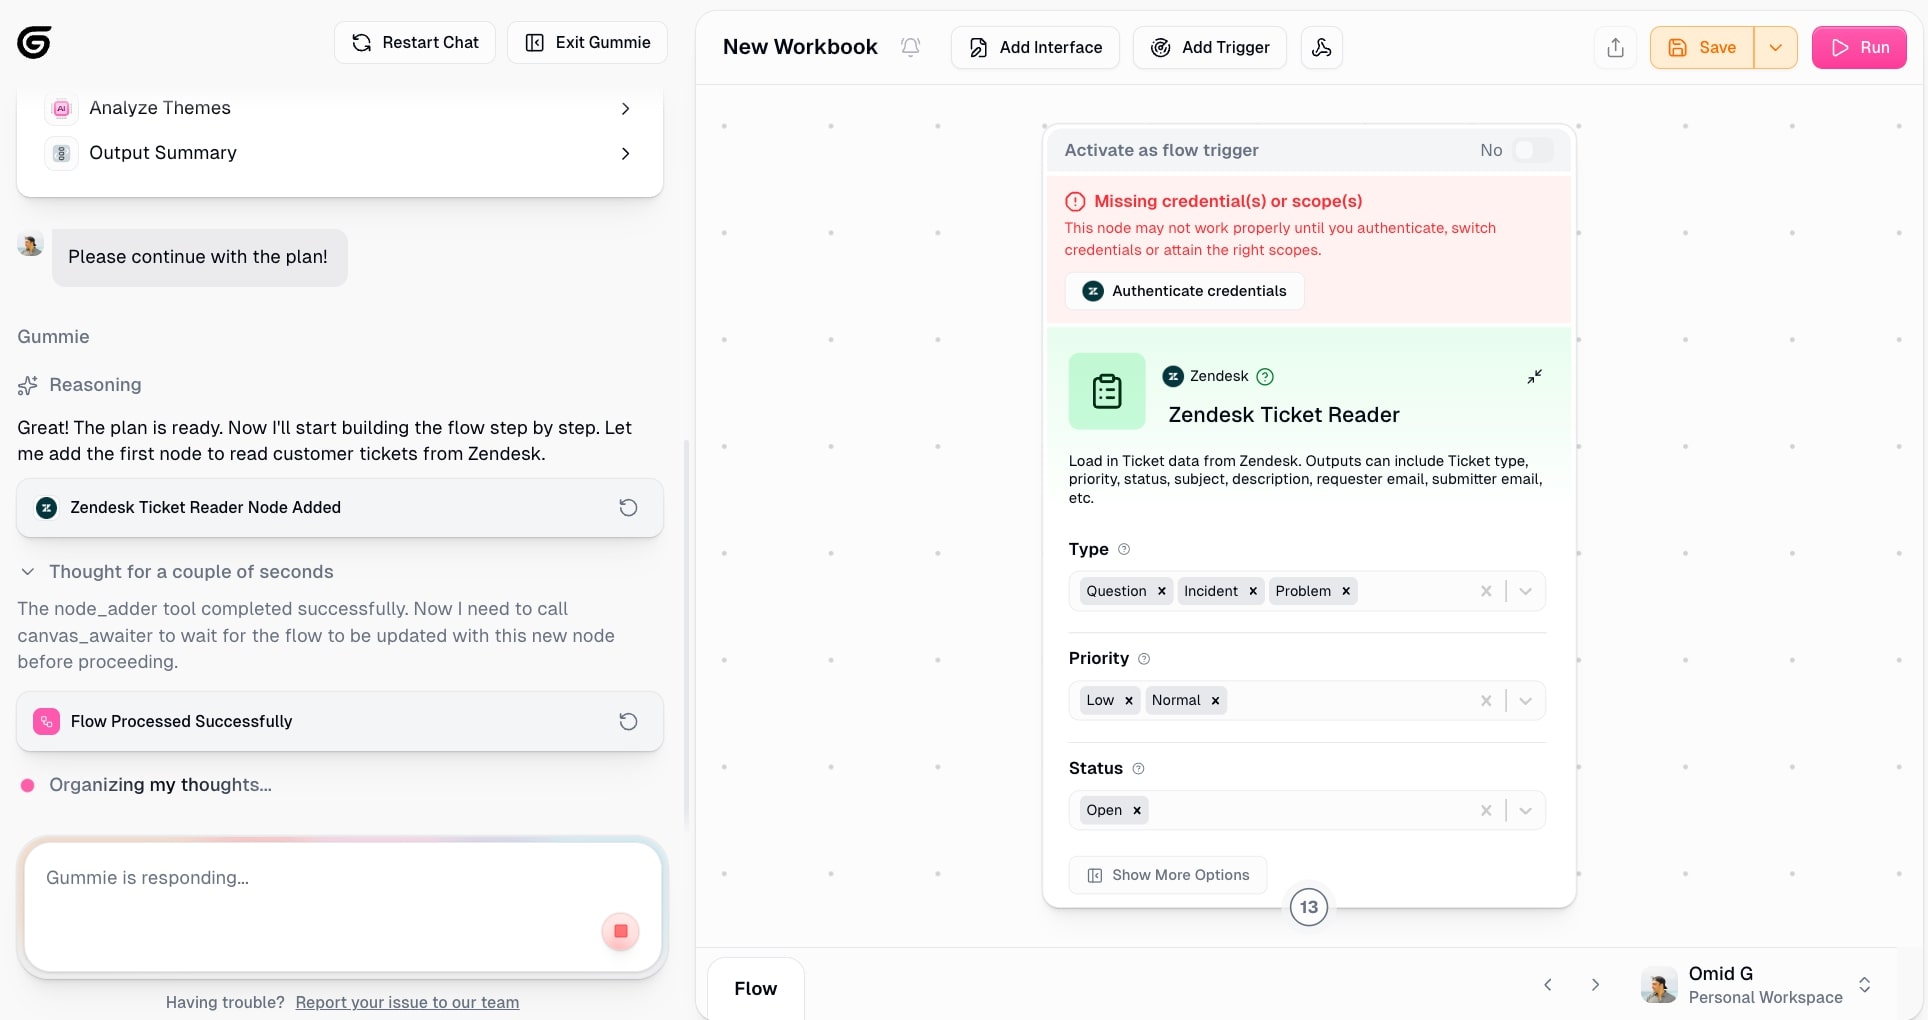Open the share/export icon in top bar
Screen dimensions: 1928x1020
pyautogui.click(x=1615, y=47)
